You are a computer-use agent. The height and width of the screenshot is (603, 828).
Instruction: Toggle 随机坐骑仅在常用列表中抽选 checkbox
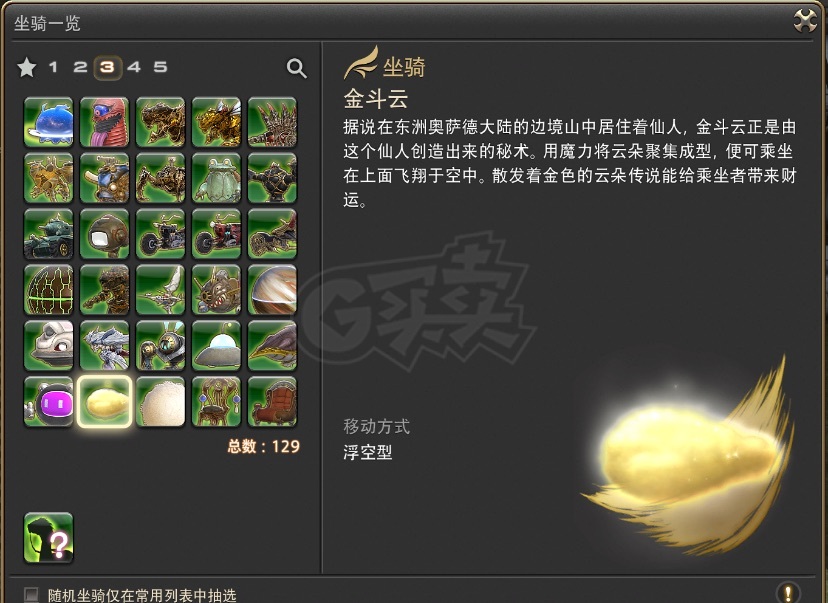(32, 595)
